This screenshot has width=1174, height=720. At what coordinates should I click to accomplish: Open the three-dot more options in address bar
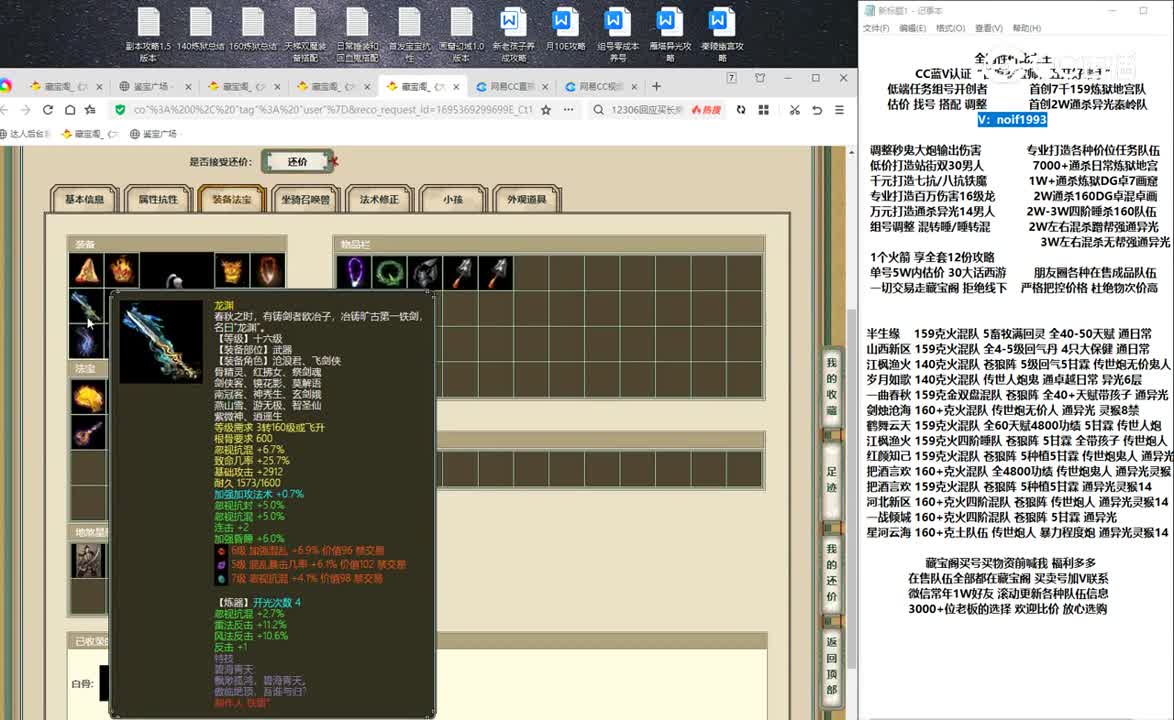[x=569, y=110]
